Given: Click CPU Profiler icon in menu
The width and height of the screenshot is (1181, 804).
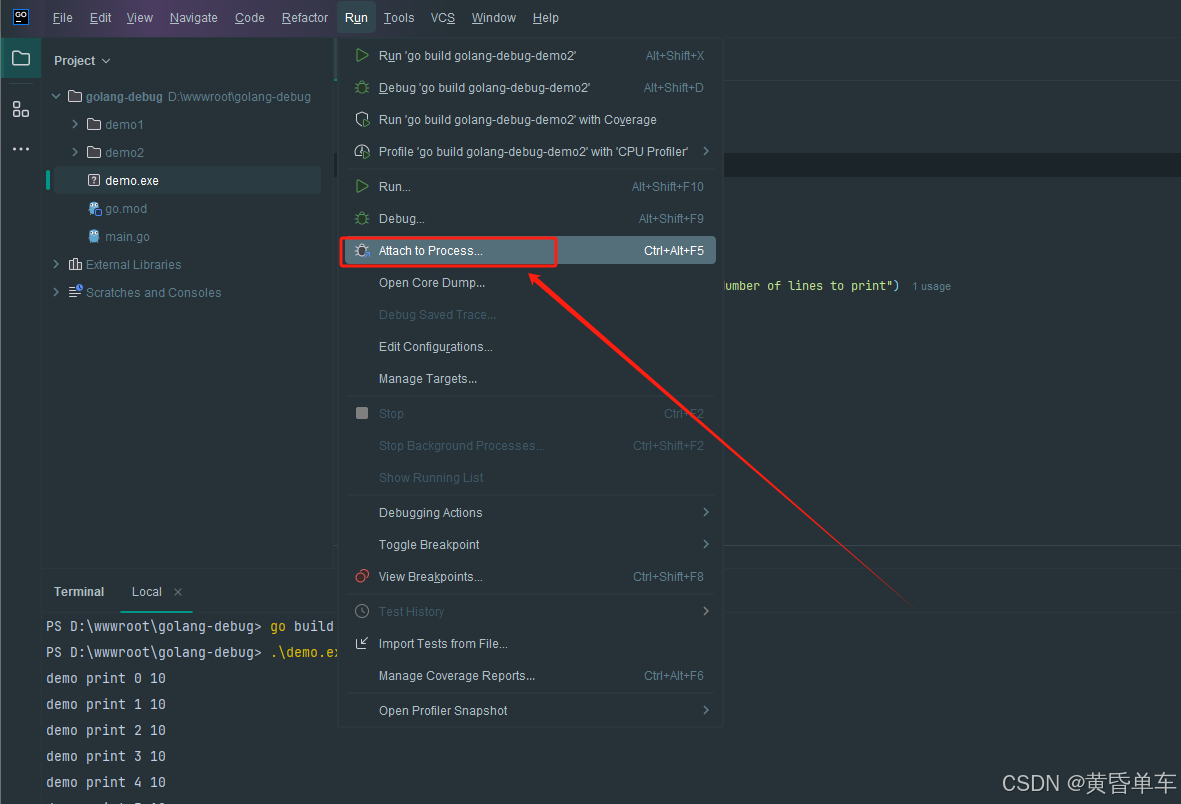Looking at the screenshot, I should point(362,151).
